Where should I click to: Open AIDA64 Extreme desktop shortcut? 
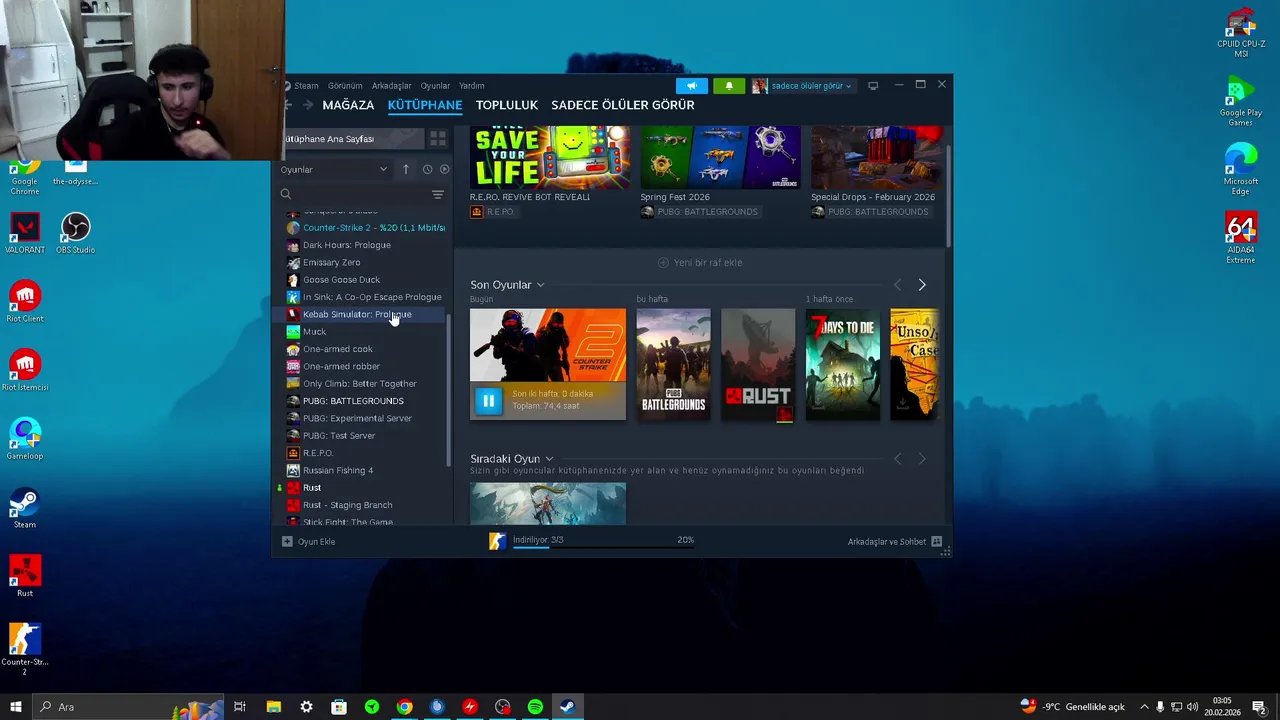point(1241,238)
